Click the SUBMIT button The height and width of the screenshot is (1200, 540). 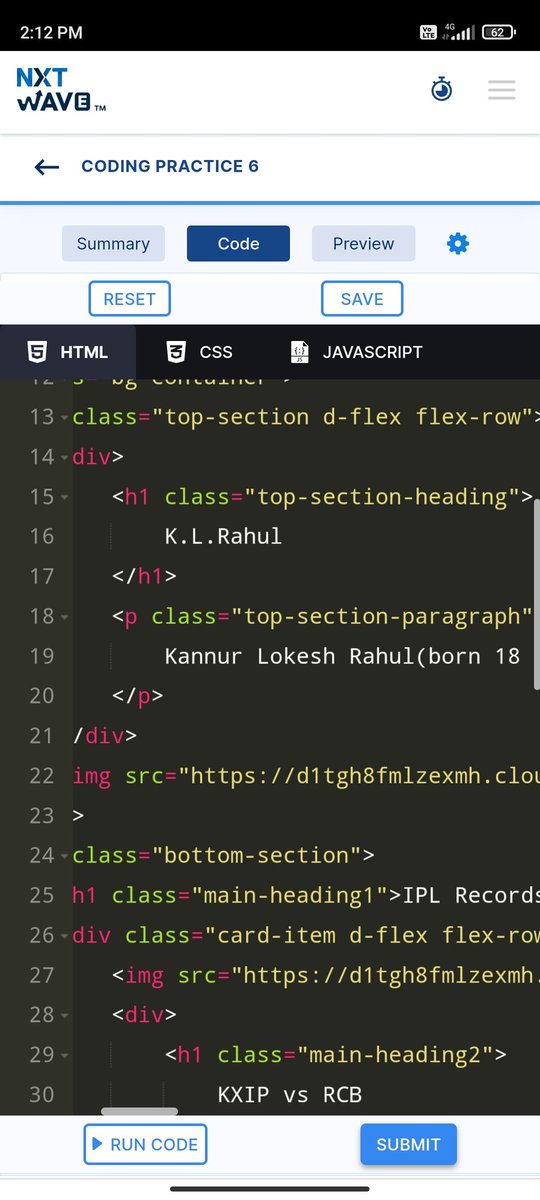(x=408, y=1145)
